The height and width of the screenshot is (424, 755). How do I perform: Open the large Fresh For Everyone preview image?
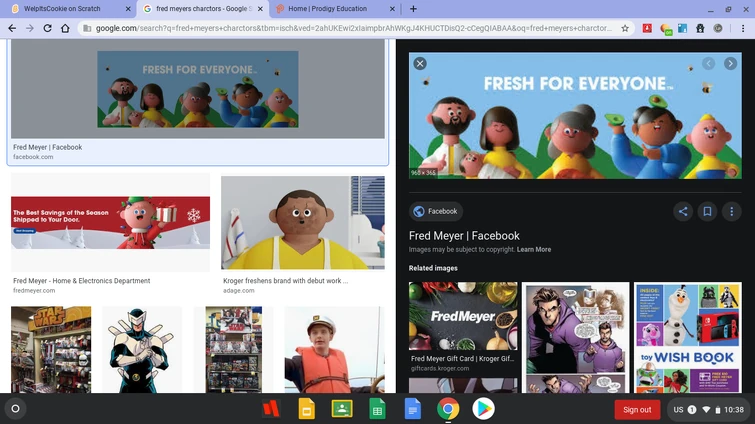(x=575, y=116)
